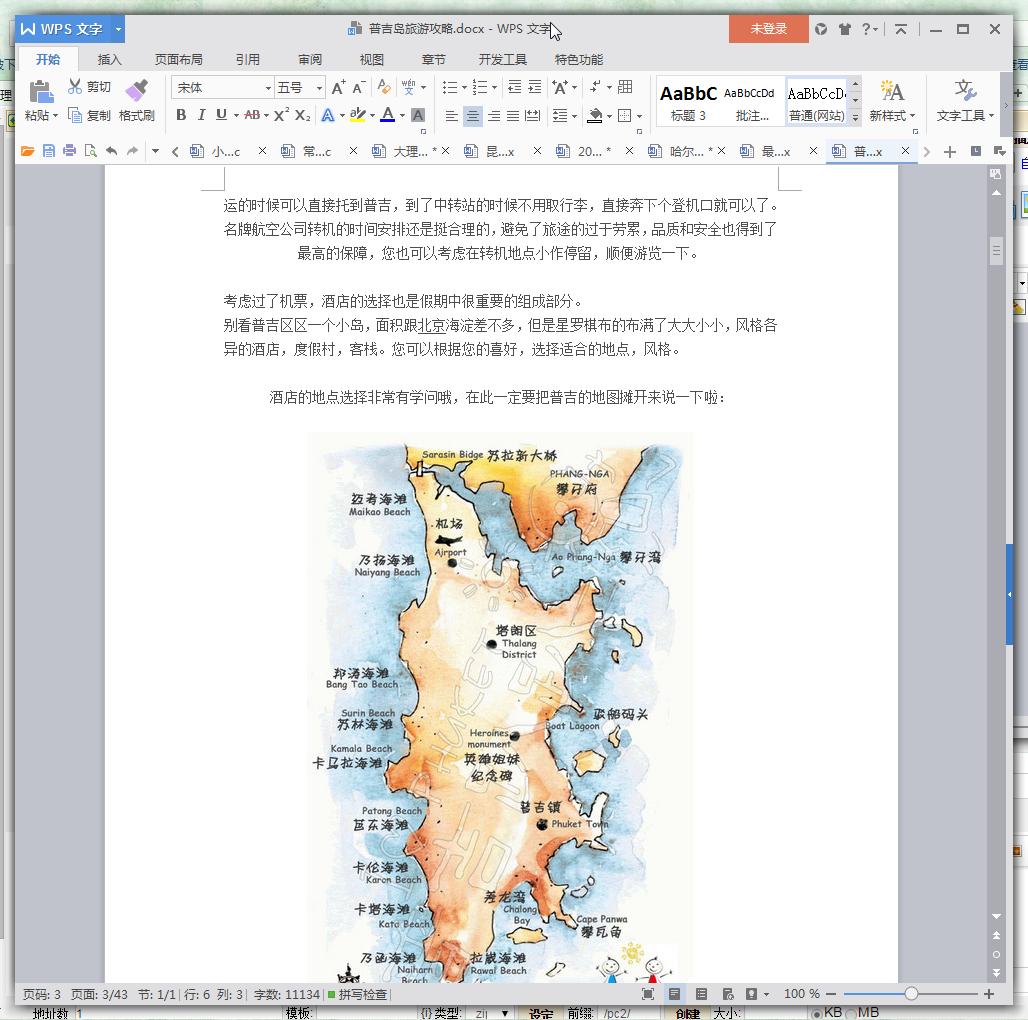1028x1020 pixels.
Task: Toggle 拼写检查 spell check in status bar
Action: (357, 994)
